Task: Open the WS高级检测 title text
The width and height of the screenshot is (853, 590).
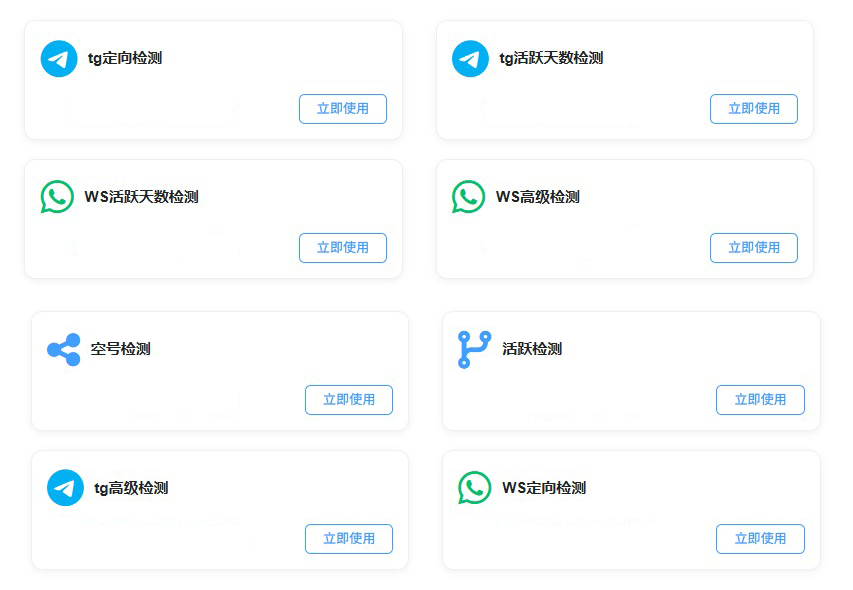Action: point(537,197)
